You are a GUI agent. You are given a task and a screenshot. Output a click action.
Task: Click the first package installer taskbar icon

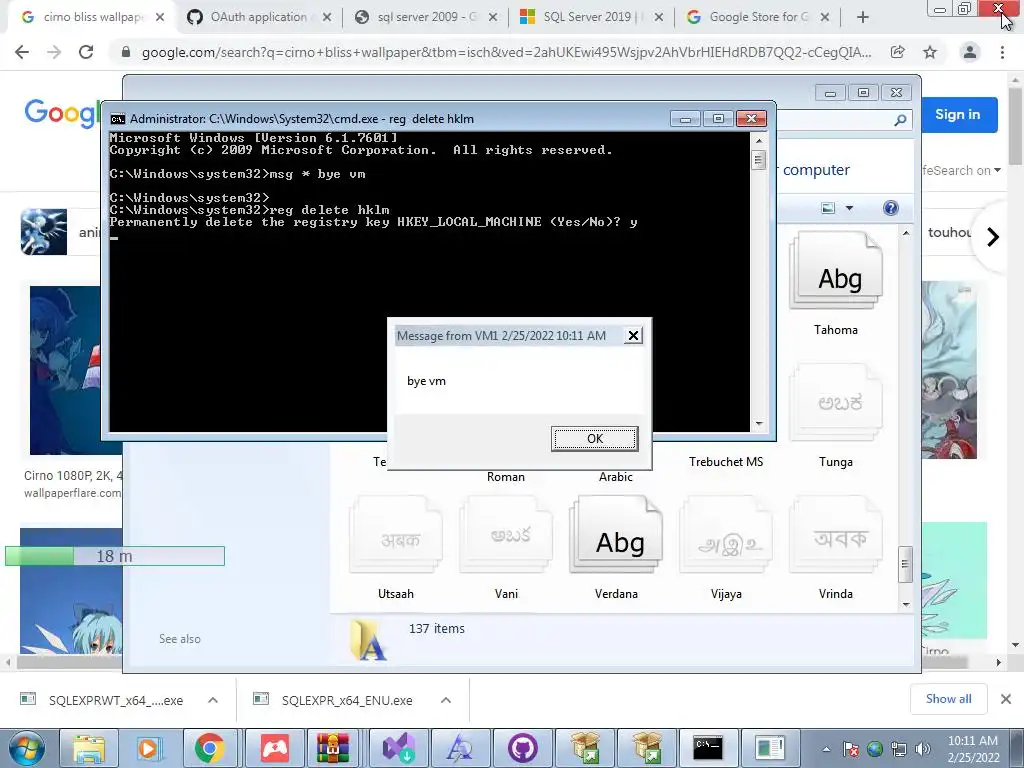(x=585, y=748)
